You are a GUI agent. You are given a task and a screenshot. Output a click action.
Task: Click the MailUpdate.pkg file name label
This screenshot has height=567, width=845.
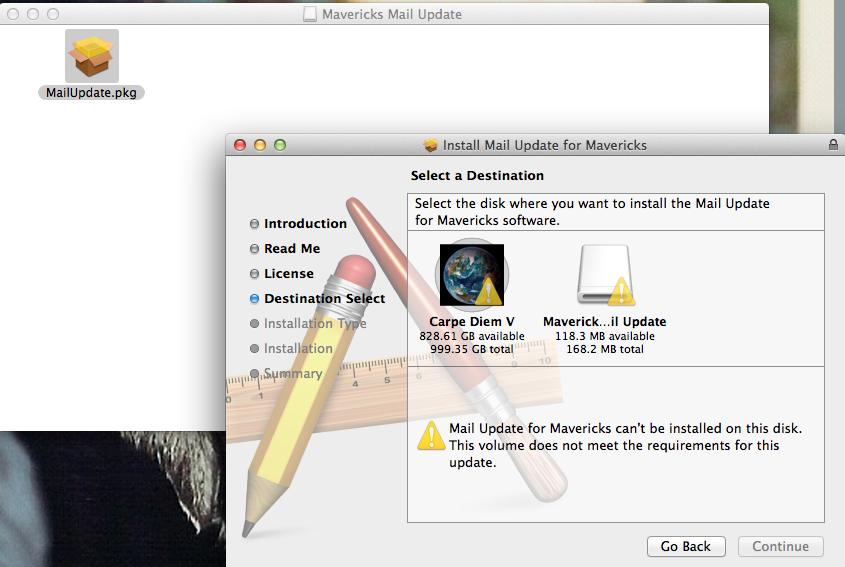coord(91,93)
